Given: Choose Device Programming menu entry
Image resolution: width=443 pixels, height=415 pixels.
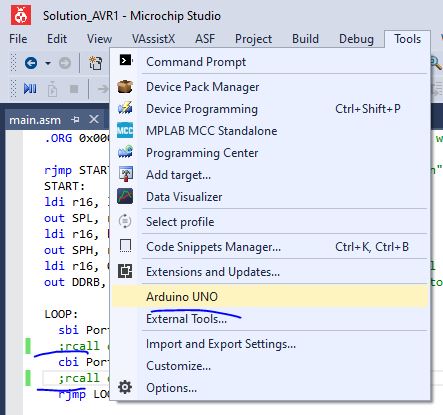Looking at the screenshot, I should point(270,109).
